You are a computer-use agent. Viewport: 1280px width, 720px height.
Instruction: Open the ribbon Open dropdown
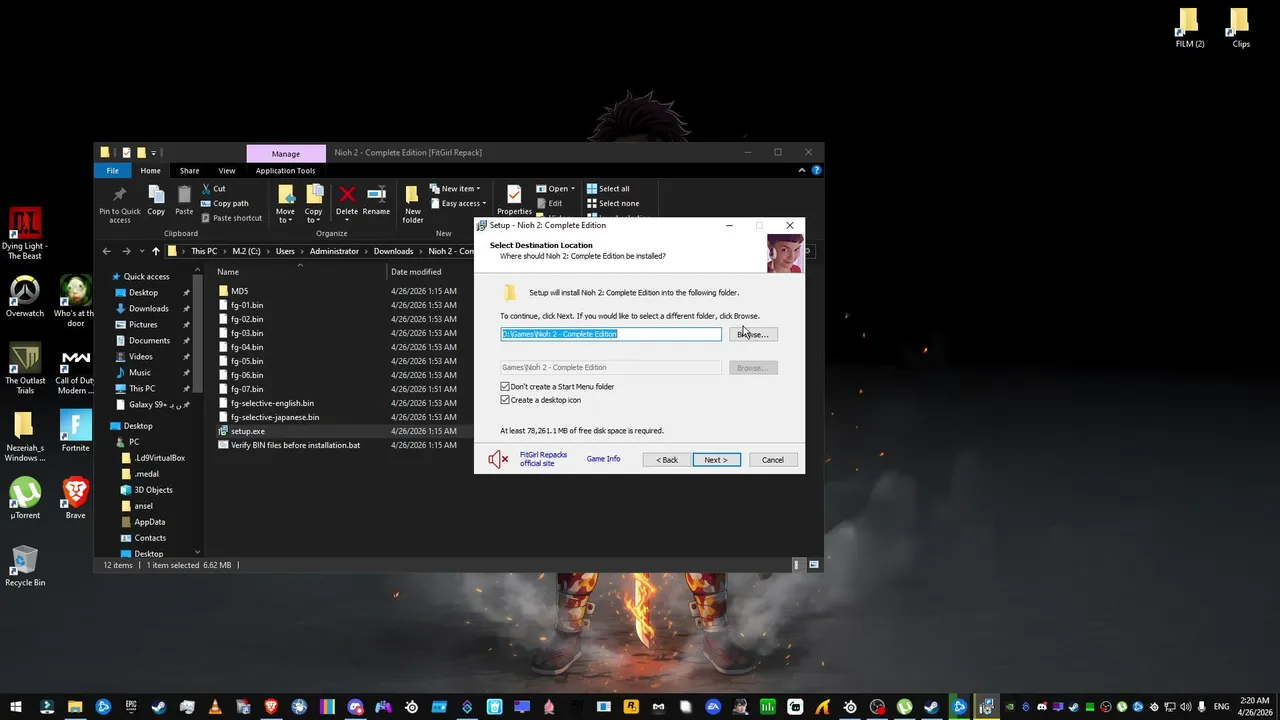555,188
